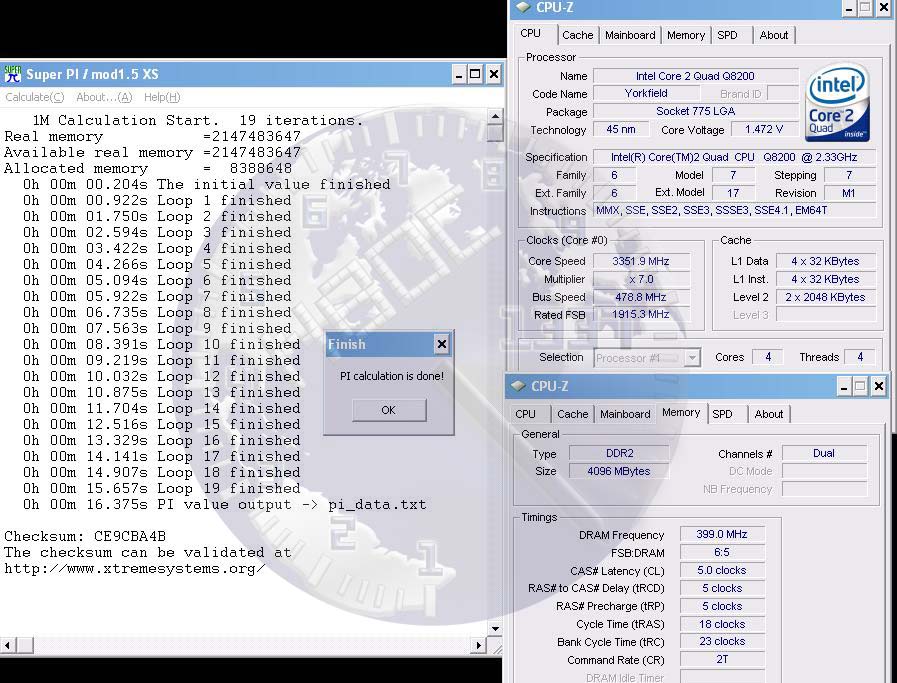Image resolution: width=897 pixels, height=683 pixels.
Task: Click the Multiplier value x 7.0
Action: click(641, 279)
